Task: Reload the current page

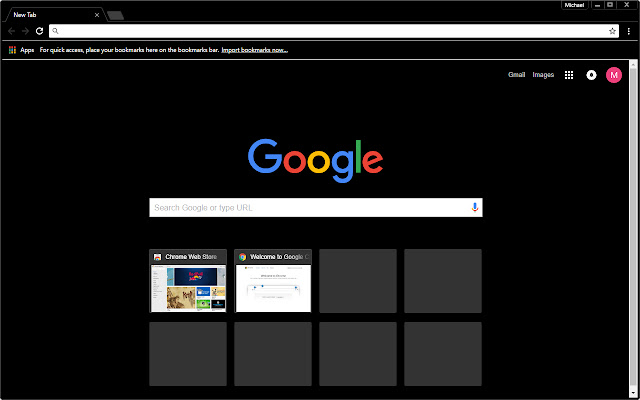Action: [x=39, y=31]
